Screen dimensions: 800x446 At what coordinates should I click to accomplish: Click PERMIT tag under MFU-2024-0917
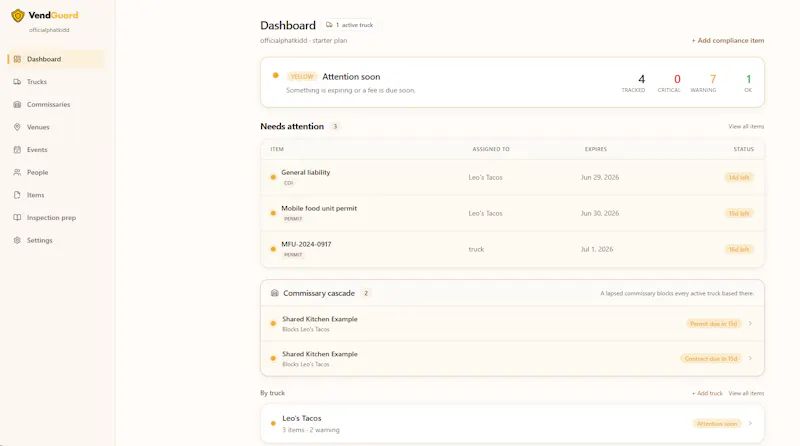[x=293, y=255]
